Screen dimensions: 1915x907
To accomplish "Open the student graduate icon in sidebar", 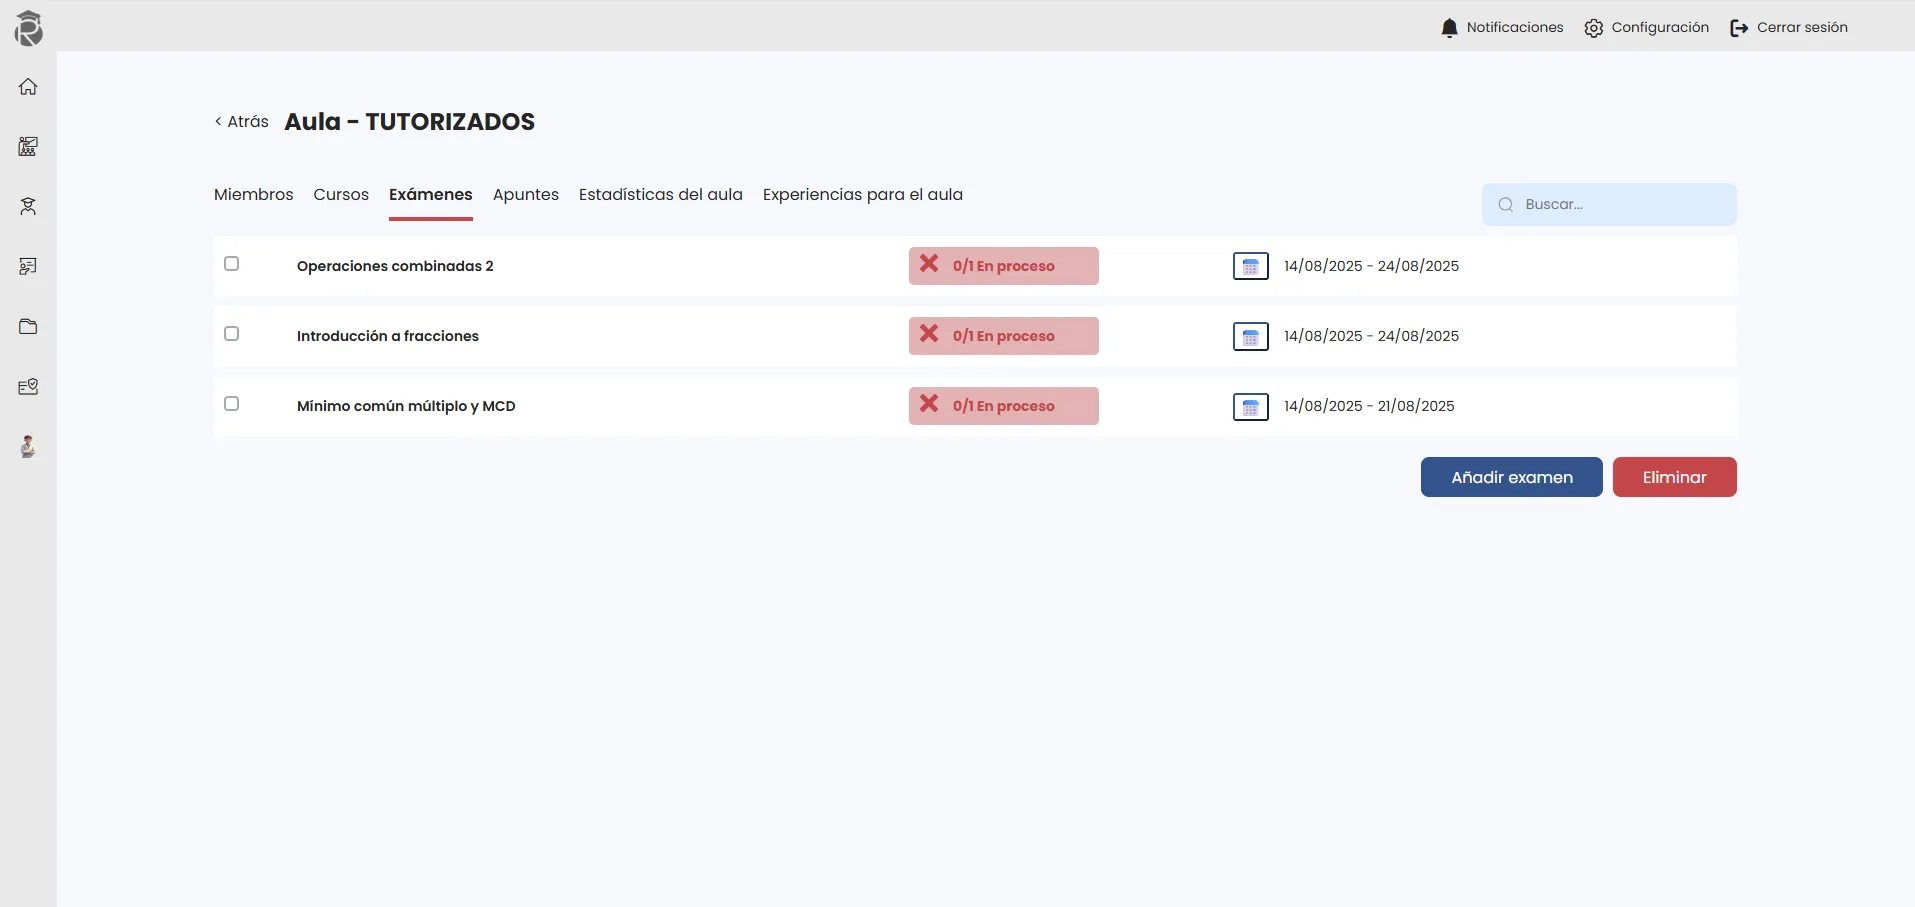I will (28, 207).
